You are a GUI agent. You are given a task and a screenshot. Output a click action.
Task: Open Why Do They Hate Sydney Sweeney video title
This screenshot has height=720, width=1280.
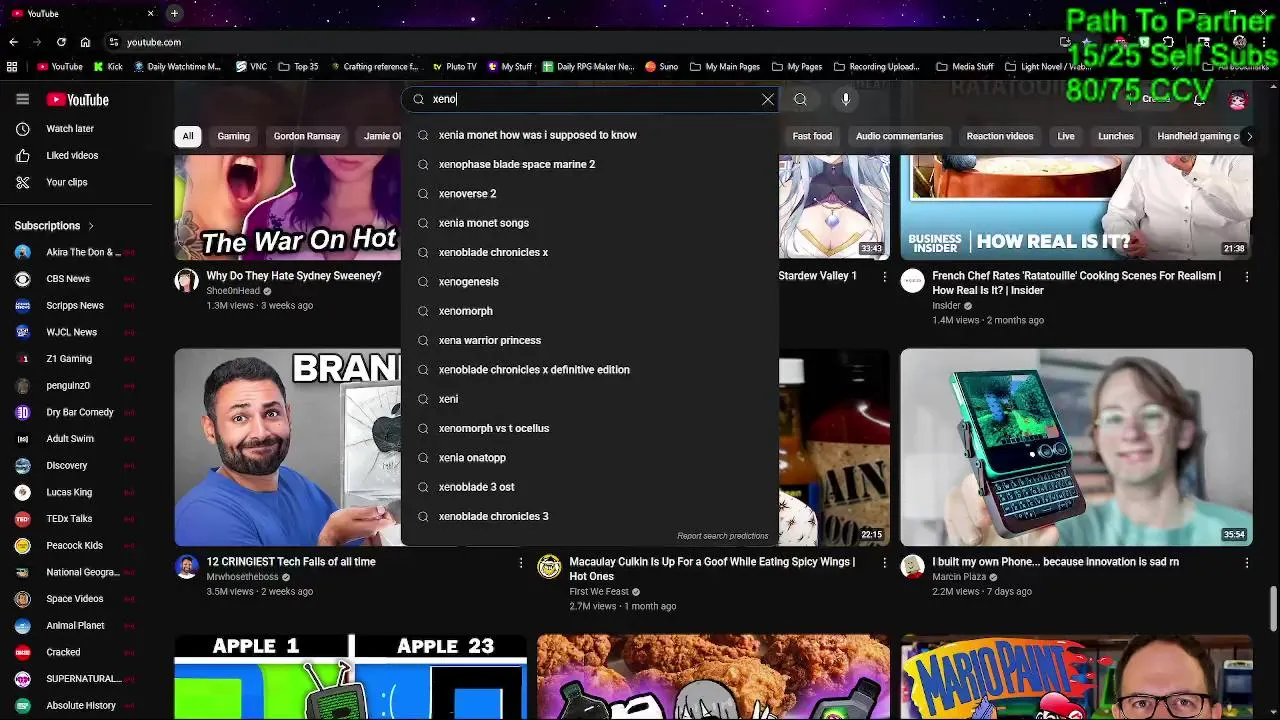[x=294, y=276]
